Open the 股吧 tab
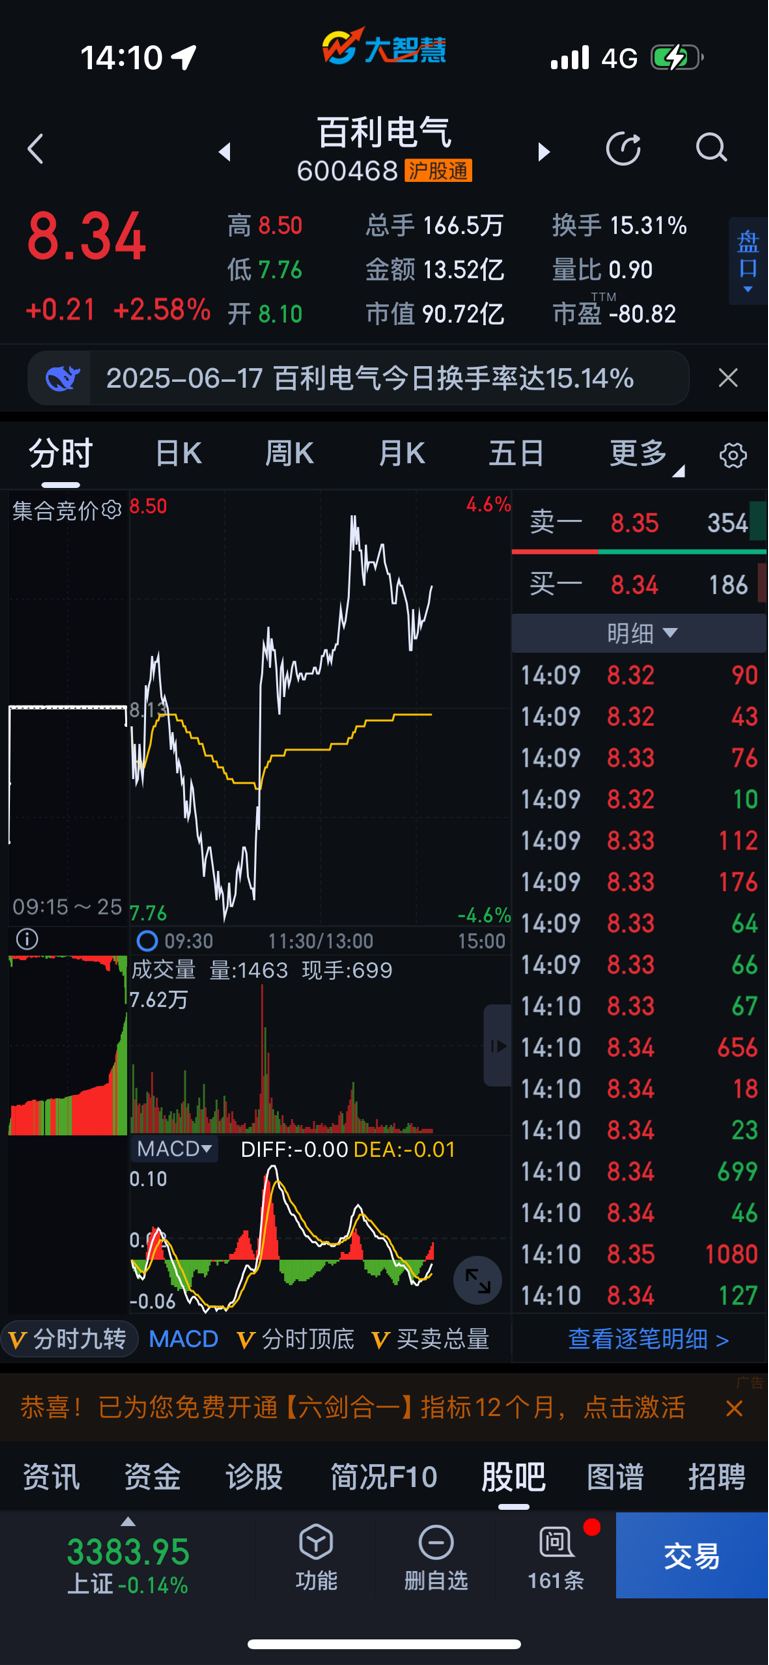 click(x=513, y=1477)
